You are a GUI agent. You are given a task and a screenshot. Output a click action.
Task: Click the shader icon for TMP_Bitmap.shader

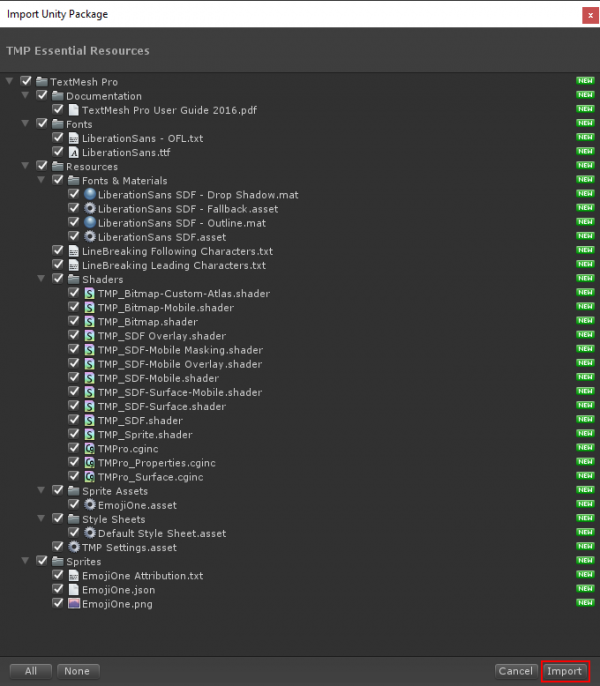89,322
